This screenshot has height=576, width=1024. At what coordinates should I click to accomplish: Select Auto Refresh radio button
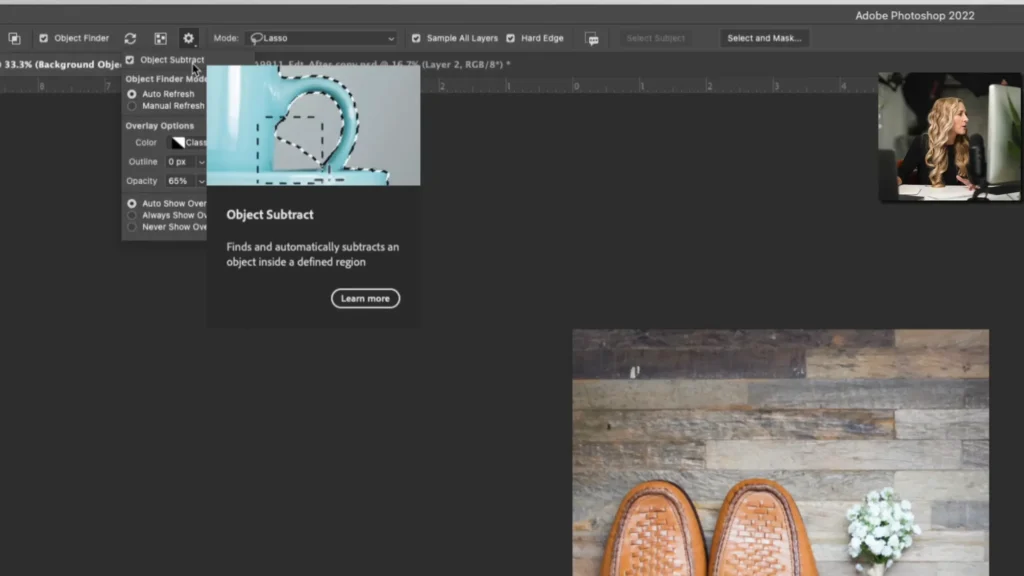pos(132,94)
